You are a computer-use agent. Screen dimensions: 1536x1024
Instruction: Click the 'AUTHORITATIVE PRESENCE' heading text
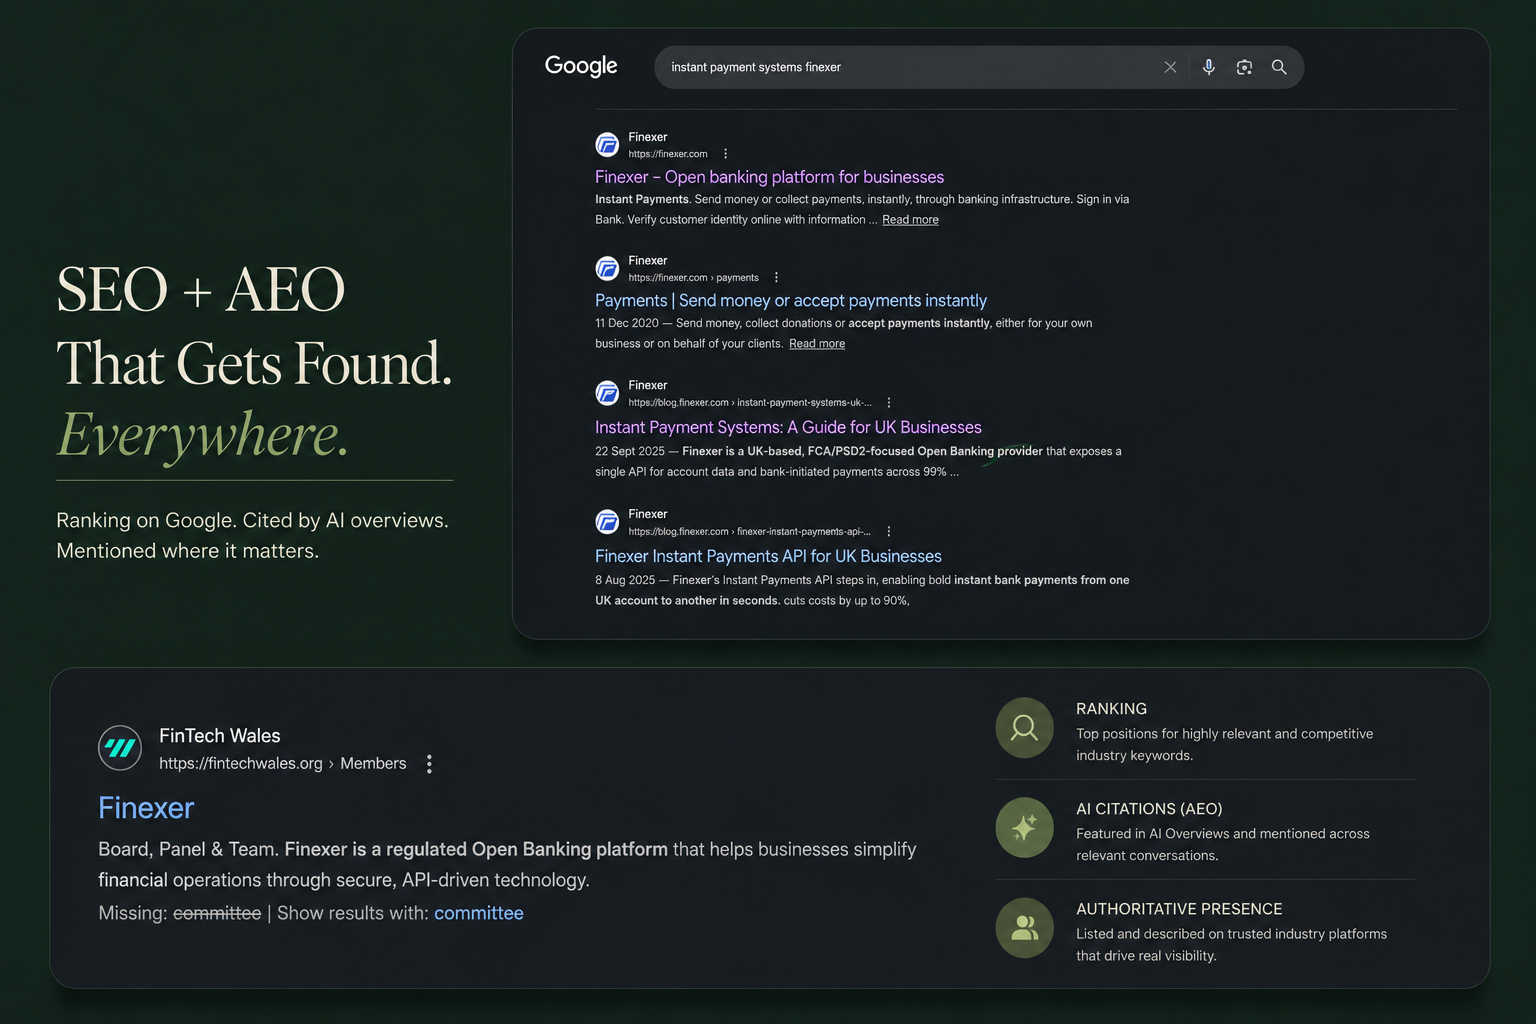(x=1179, y=909)
